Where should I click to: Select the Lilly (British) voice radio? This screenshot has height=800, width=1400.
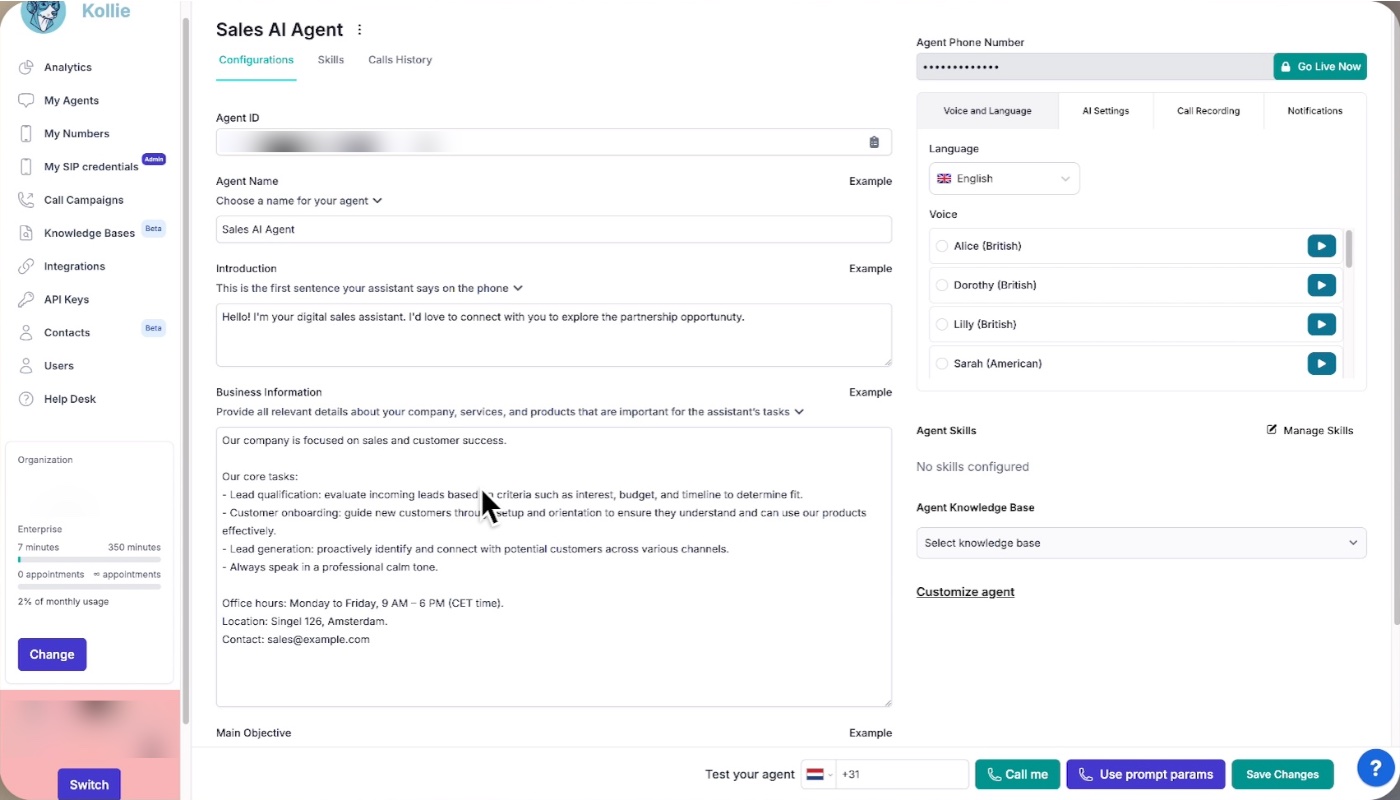[x=942, y=324]
